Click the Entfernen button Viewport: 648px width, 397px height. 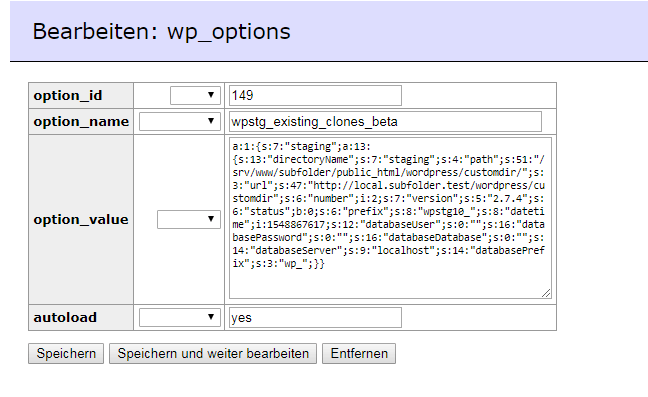coord(359,354)
